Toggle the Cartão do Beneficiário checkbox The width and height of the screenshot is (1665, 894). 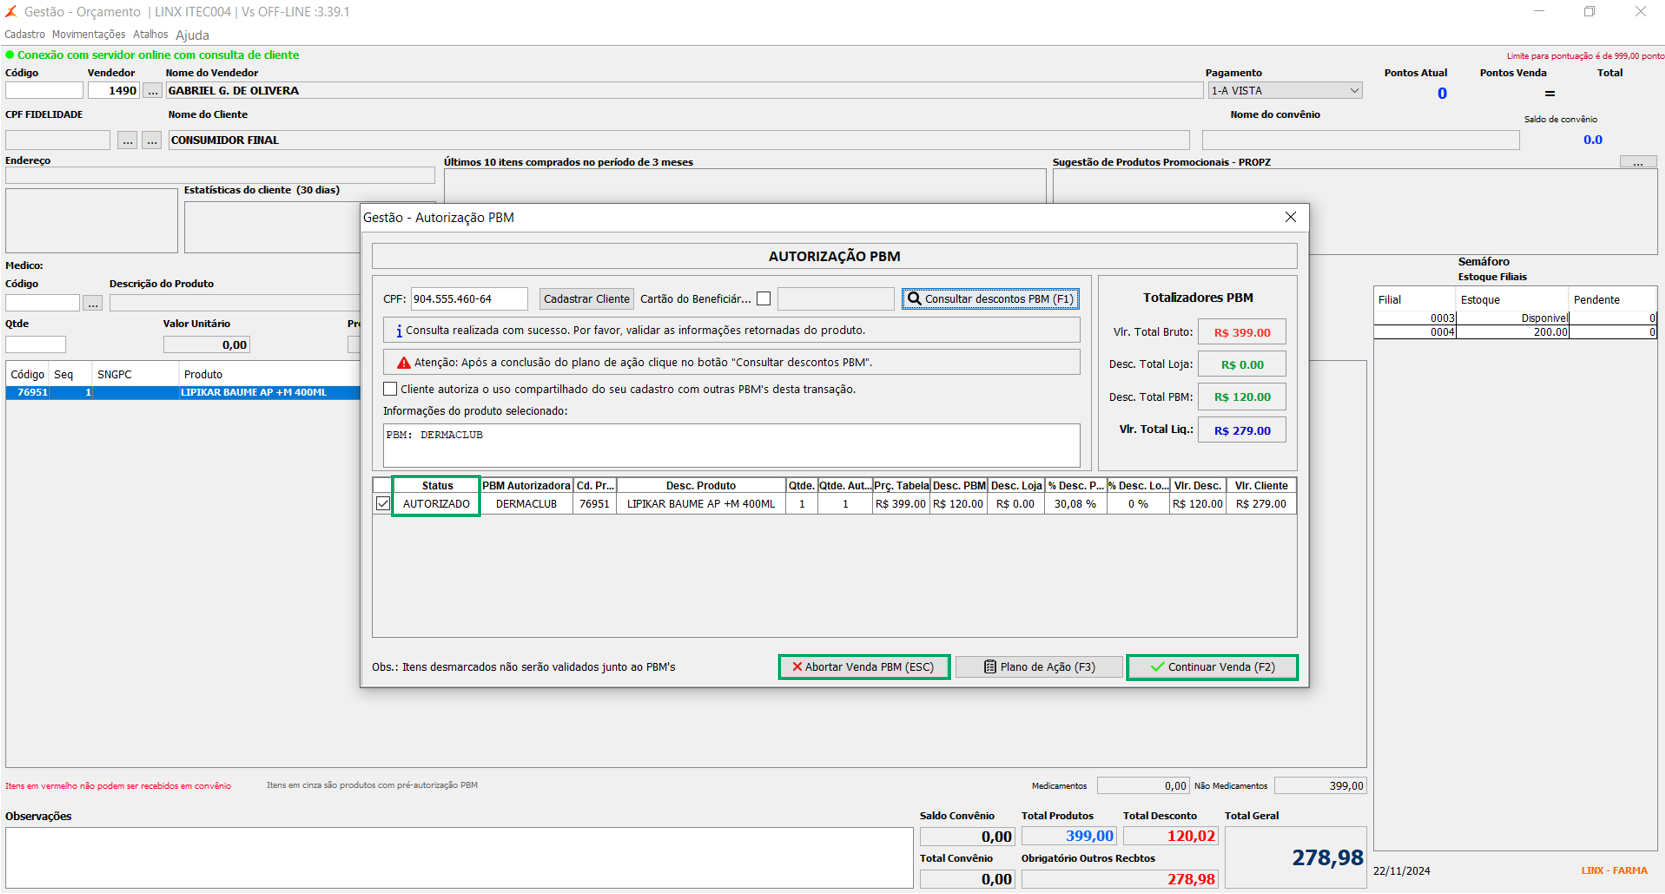pyautogui.click(x=764, y=299)
